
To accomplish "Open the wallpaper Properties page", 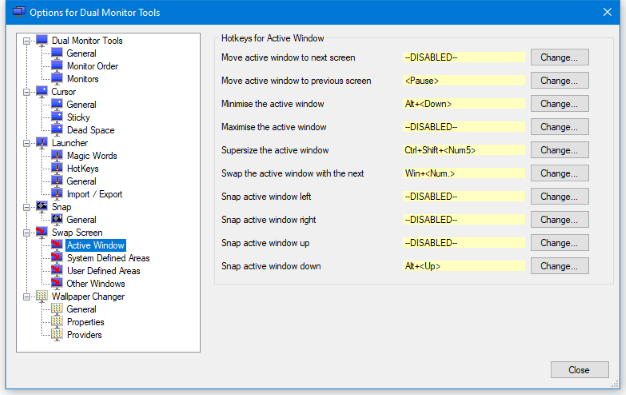I will click(85, 322).
